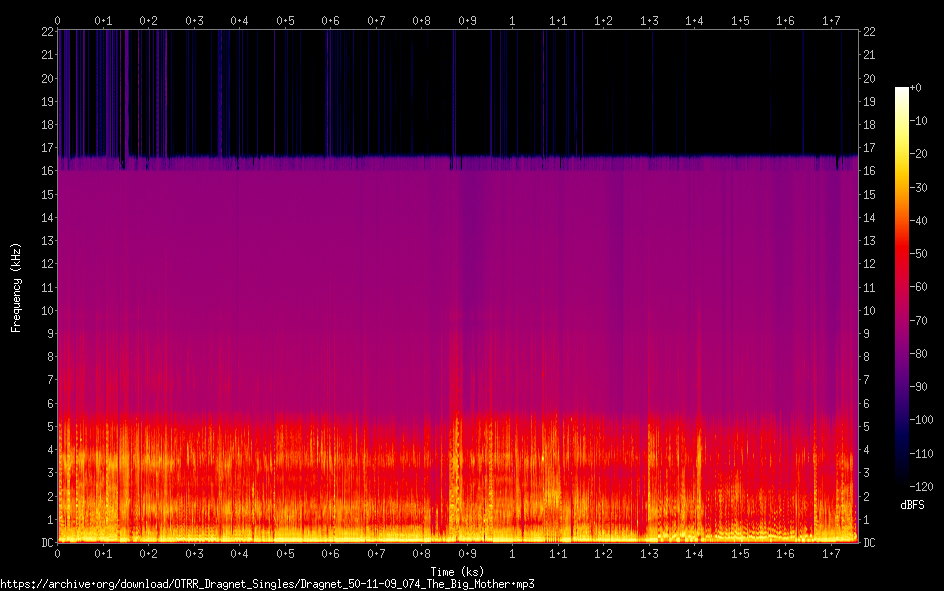This screenshot has width=944, height=591.
Task: Select the 1 ks tick on bottom time axis
Action: click(x=513, y=554)
